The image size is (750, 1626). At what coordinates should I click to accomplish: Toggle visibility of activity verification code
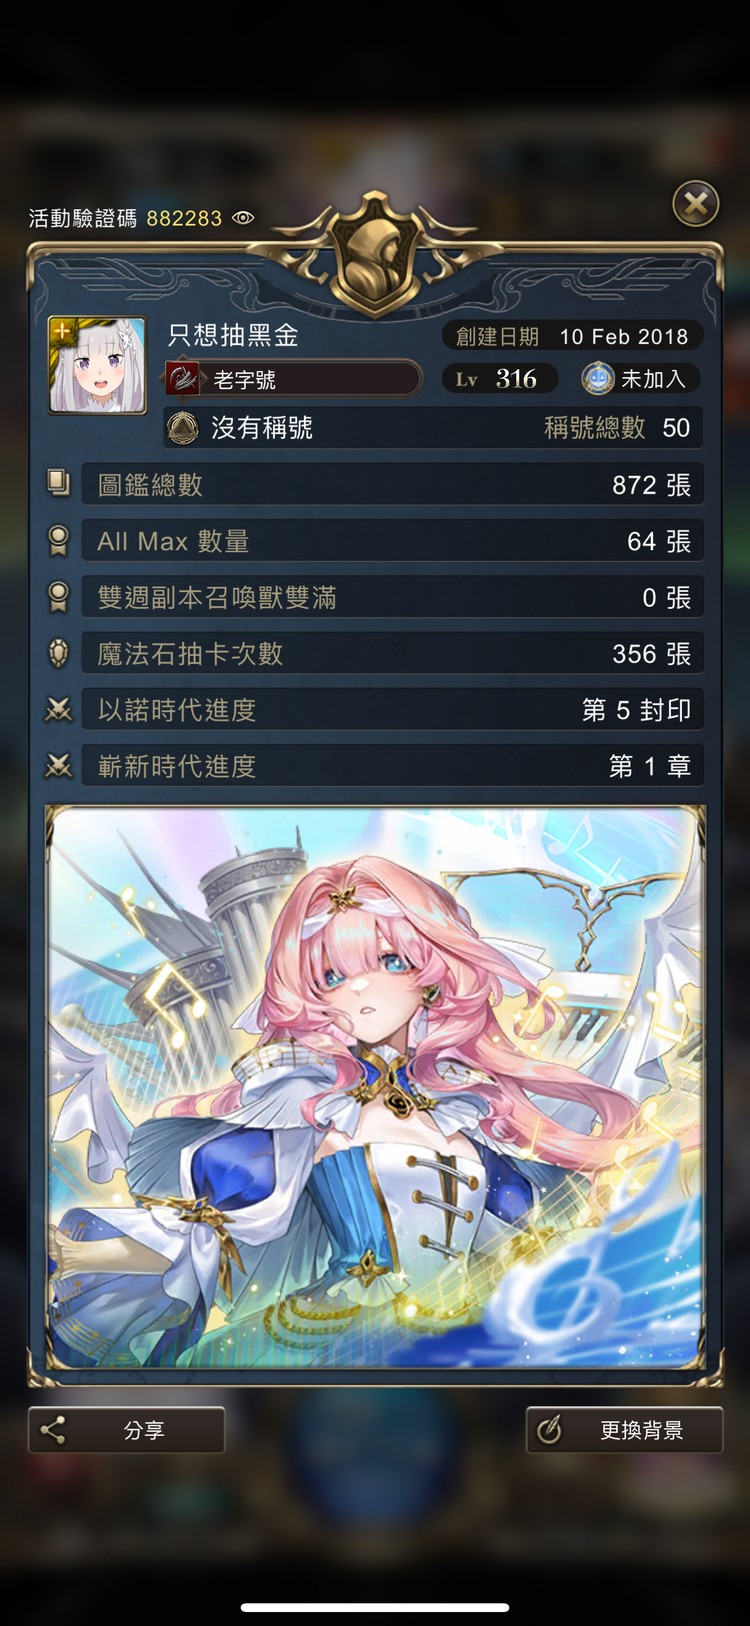[243, 218]
